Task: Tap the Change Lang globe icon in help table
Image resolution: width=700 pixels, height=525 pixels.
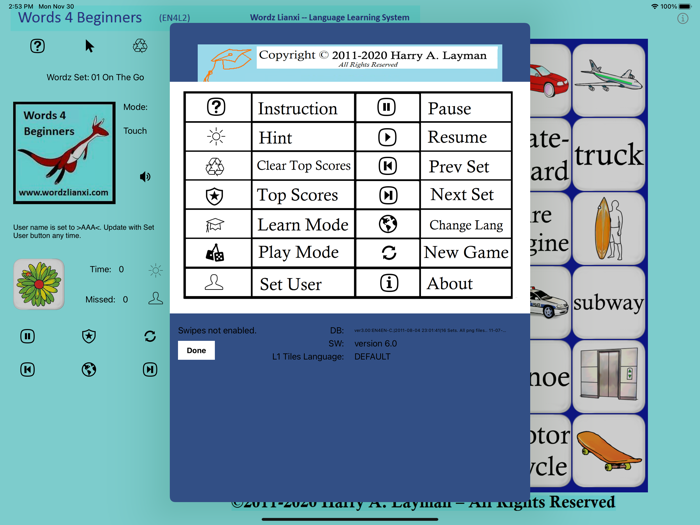Action: tap(388, 224)
